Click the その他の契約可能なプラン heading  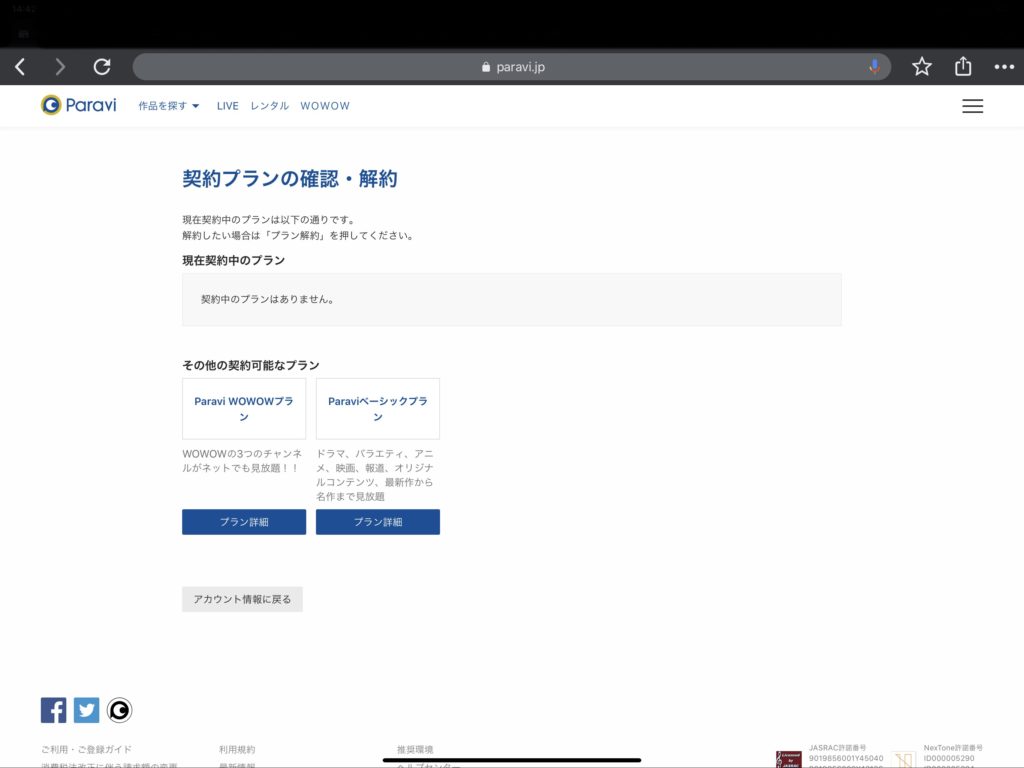tap(251, 365)
